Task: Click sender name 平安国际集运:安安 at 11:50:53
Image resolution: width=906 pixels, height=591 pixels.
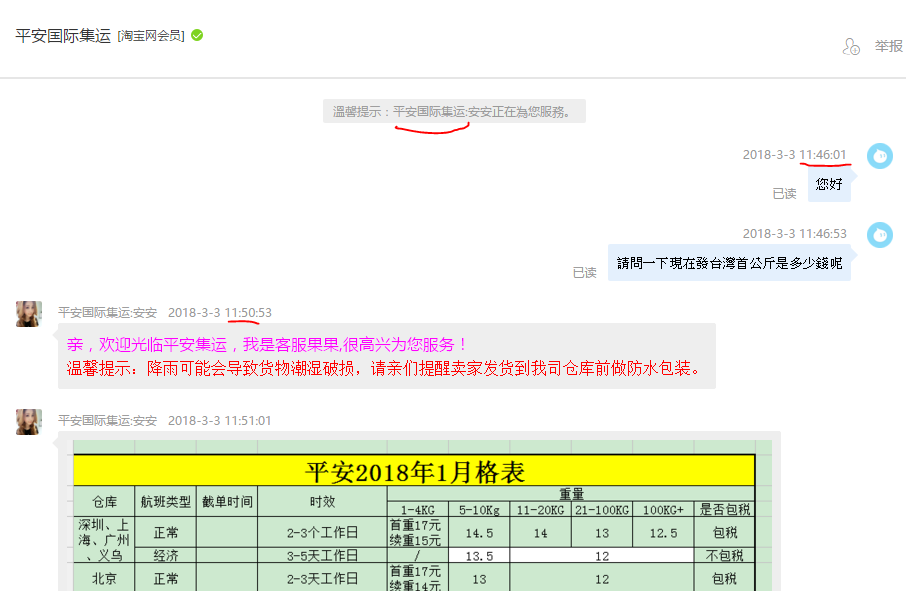Action: [x=107, y=313]
